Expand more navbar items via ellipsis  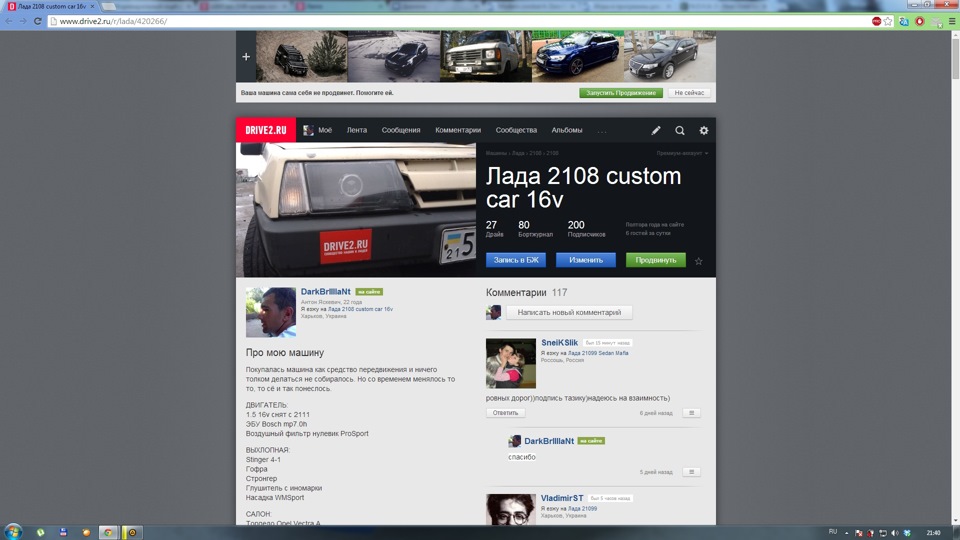click(x=602, y=130)
